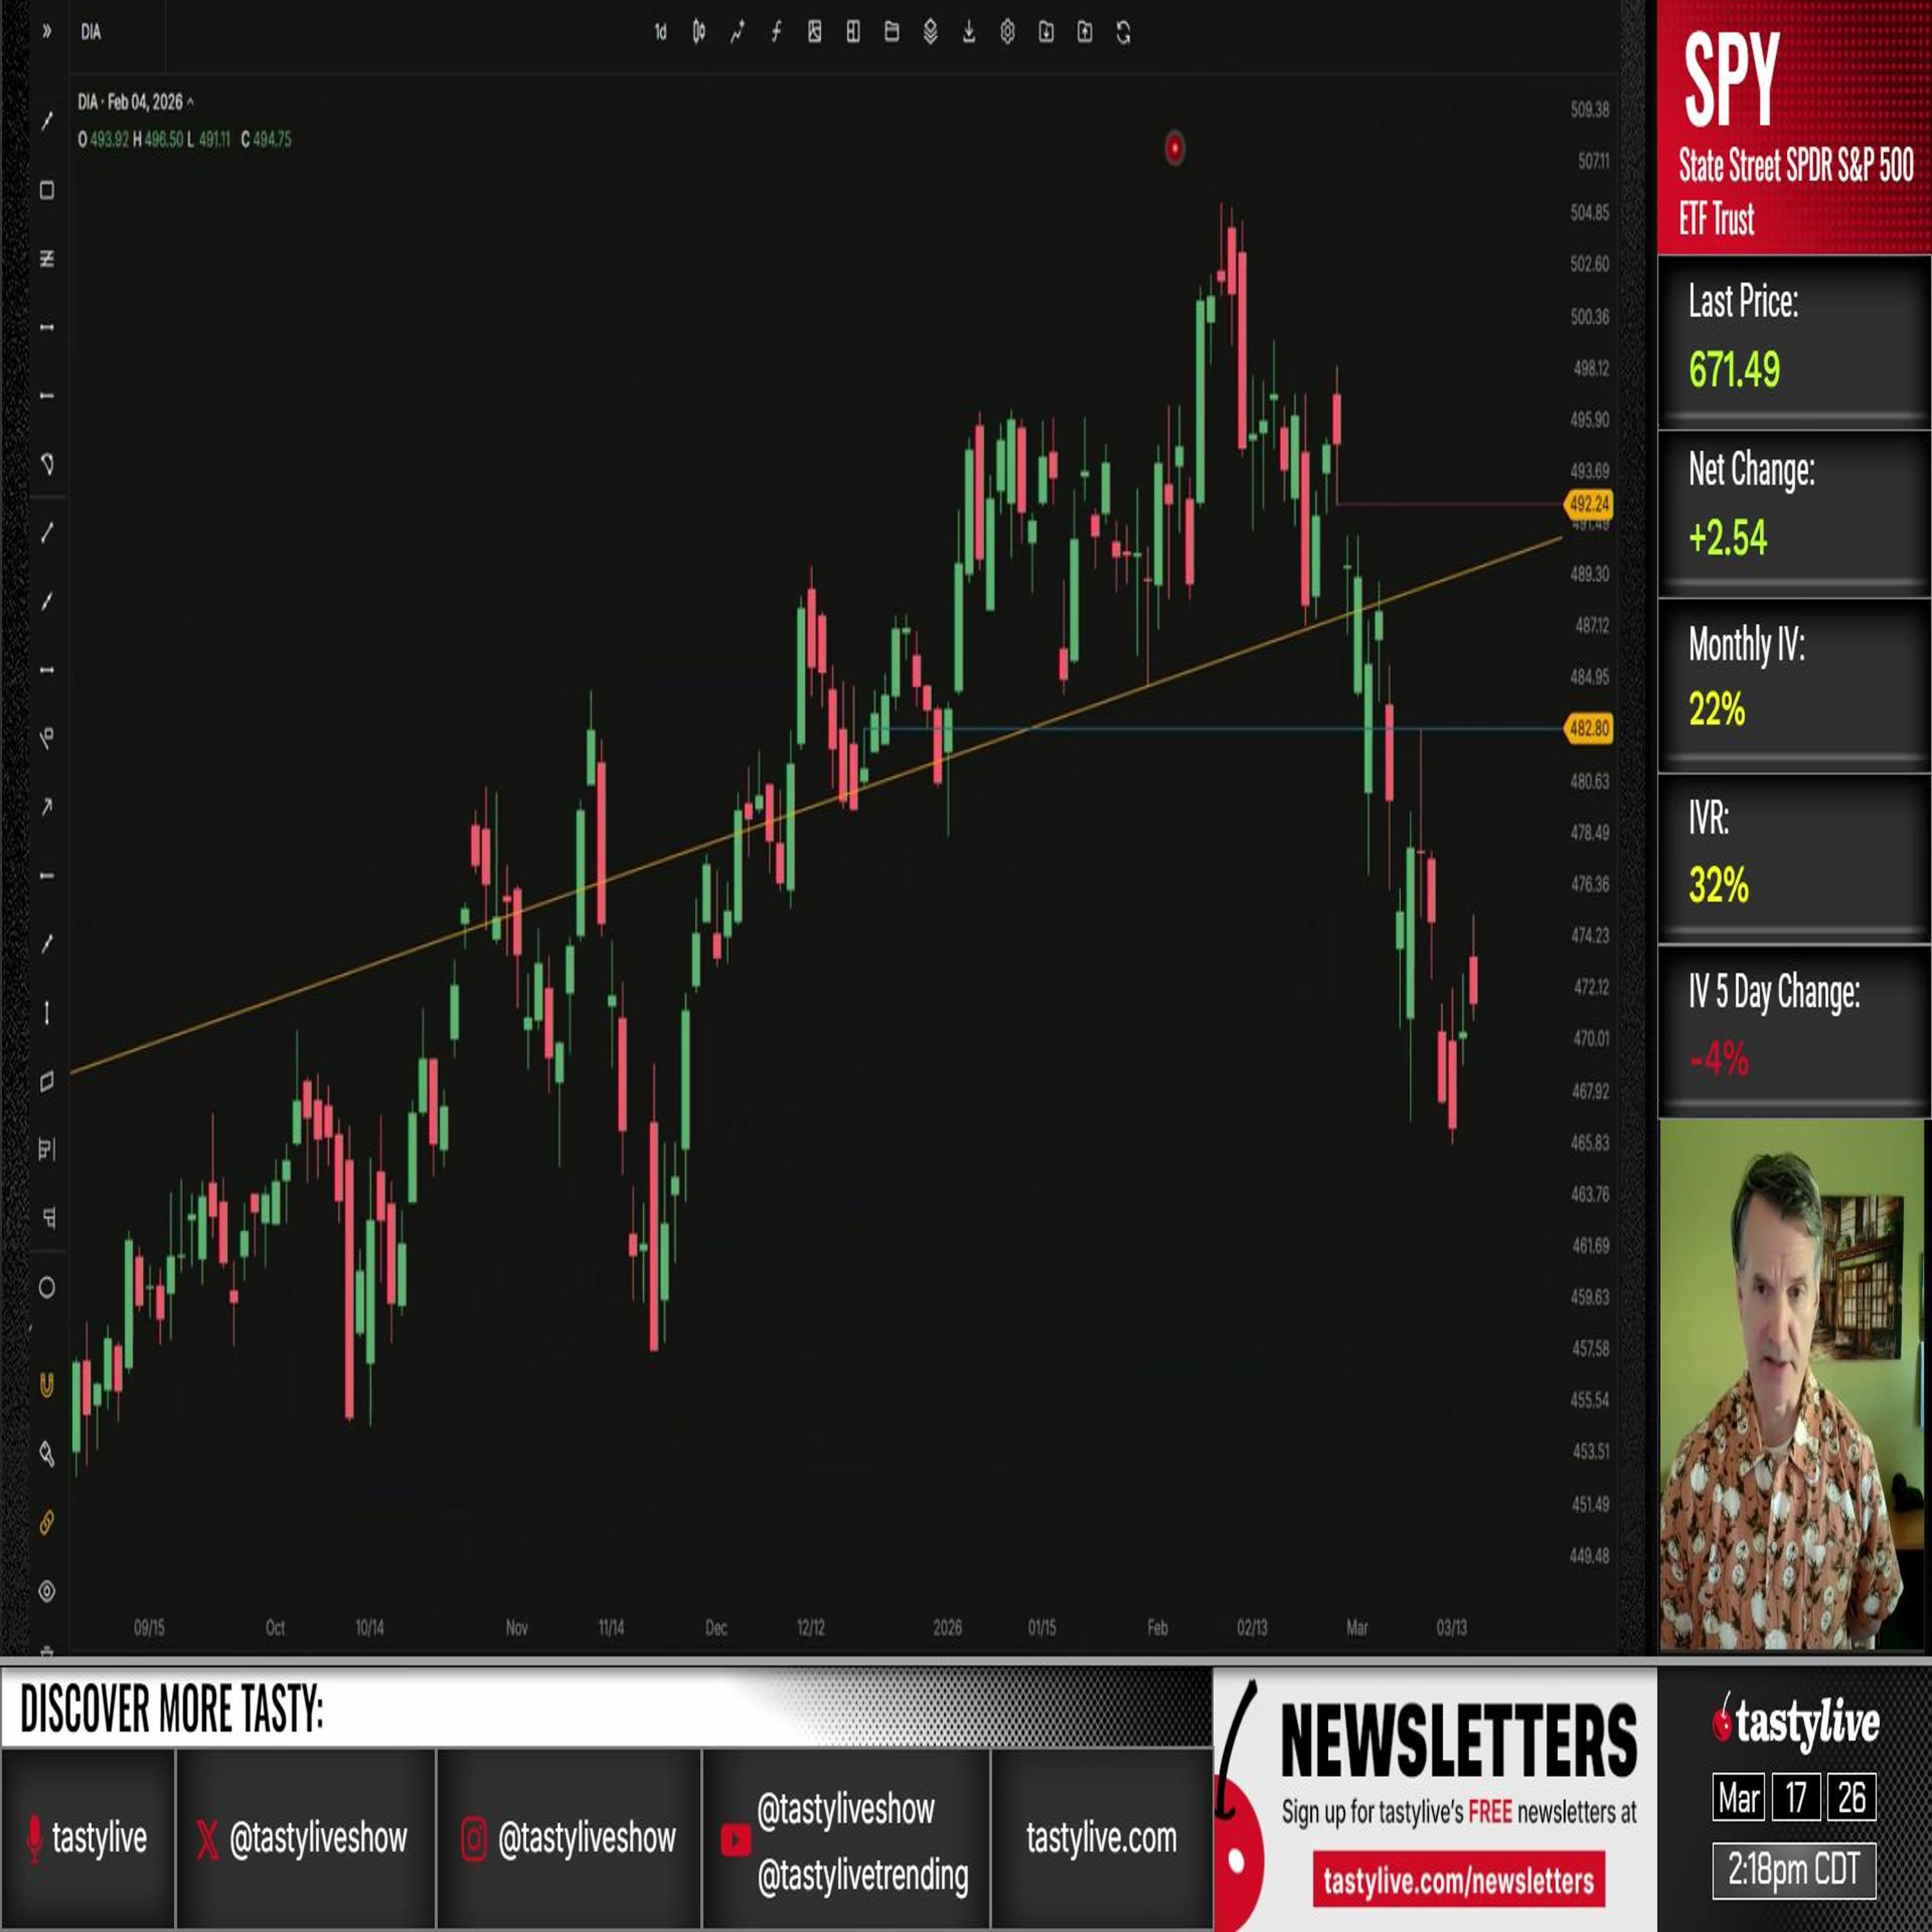Select the paint brush tool in sidebar

[x=47, y=1454]
